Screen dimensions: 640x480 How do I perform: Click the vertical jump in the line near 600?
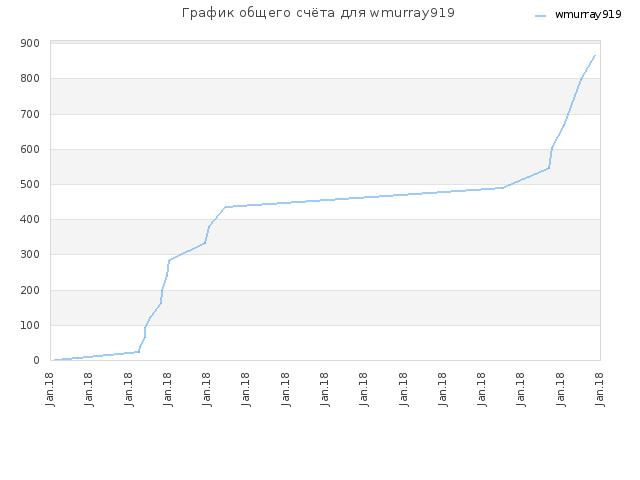click(x=551, y=158)
